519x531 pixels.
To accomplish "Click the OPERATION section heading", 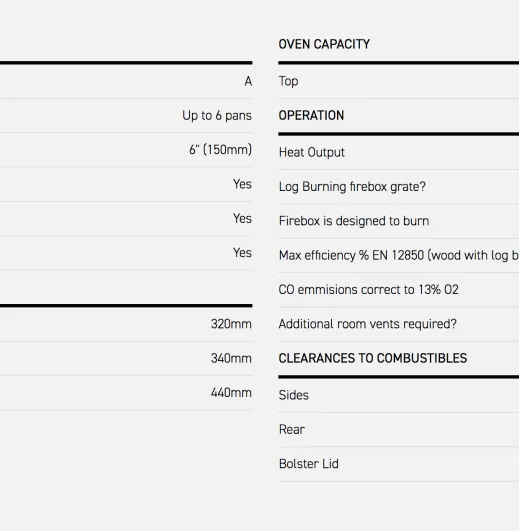I will pyautogui.click(x=311, y=115).
